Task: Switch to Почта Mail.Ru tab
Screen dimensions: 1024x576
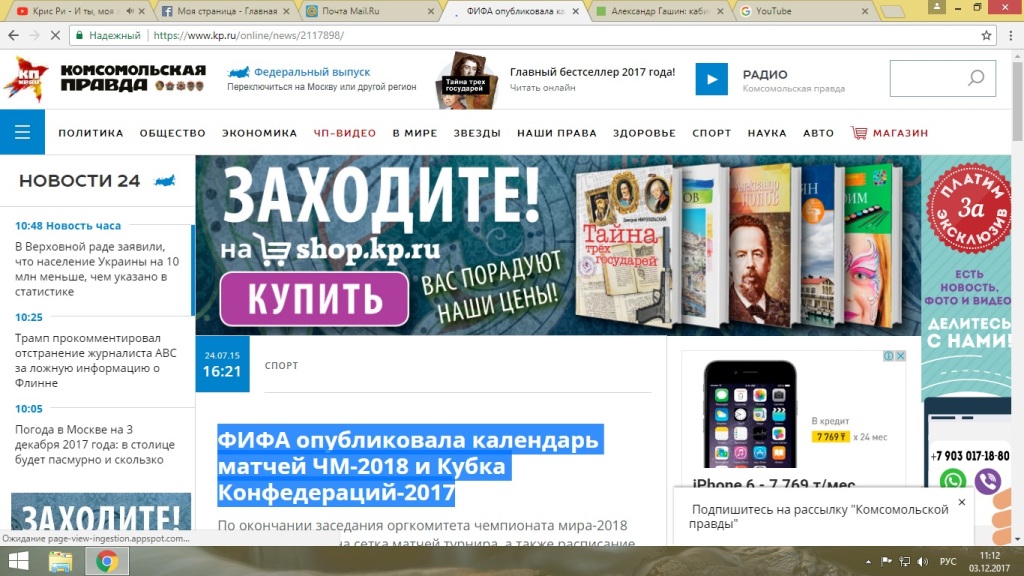Action: [370, 11]
